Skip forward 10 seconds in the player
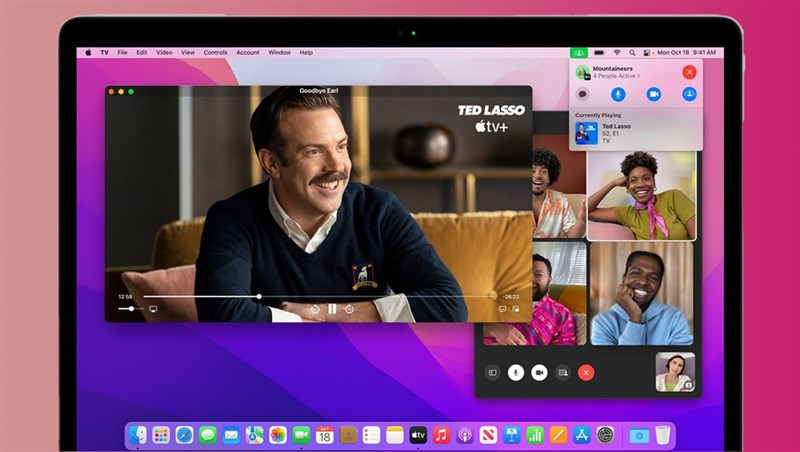Viewport: 800px width, 452px height. (x=349, y=309)
